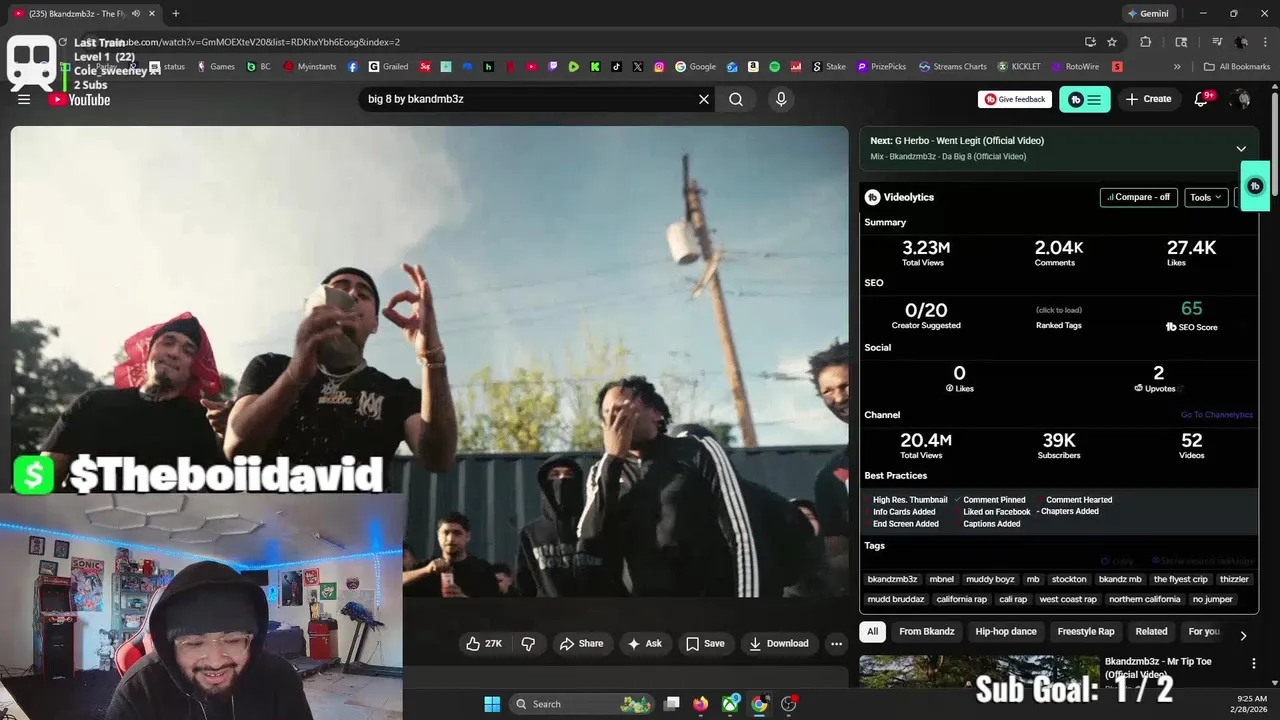Click the TubeBuddy menu icon in header
Viewport: 1280px width, 720px height.
coord(1085,99)
